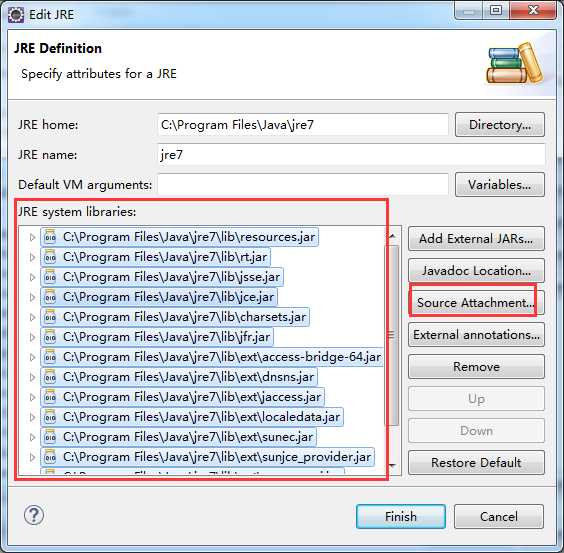The image size is (564, 553).
Task: Select the lib\charsets.jar path text
Action: [x=185, y=317]
